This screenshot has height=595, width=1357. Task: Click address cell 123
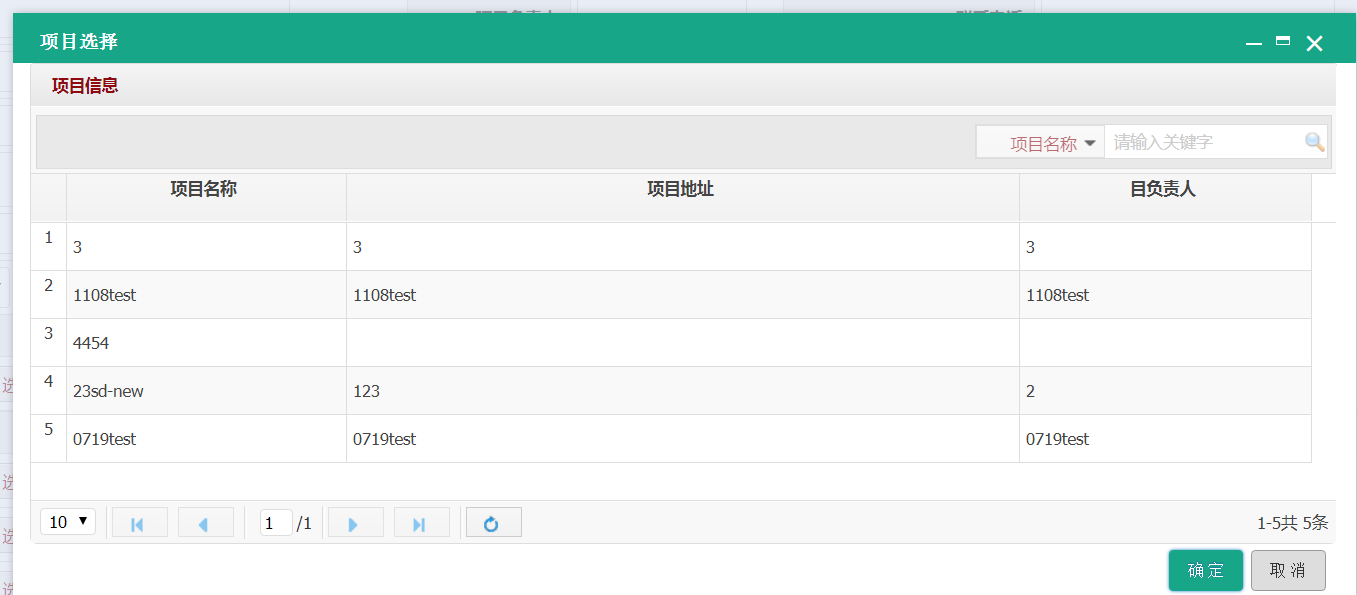point(683,391)
